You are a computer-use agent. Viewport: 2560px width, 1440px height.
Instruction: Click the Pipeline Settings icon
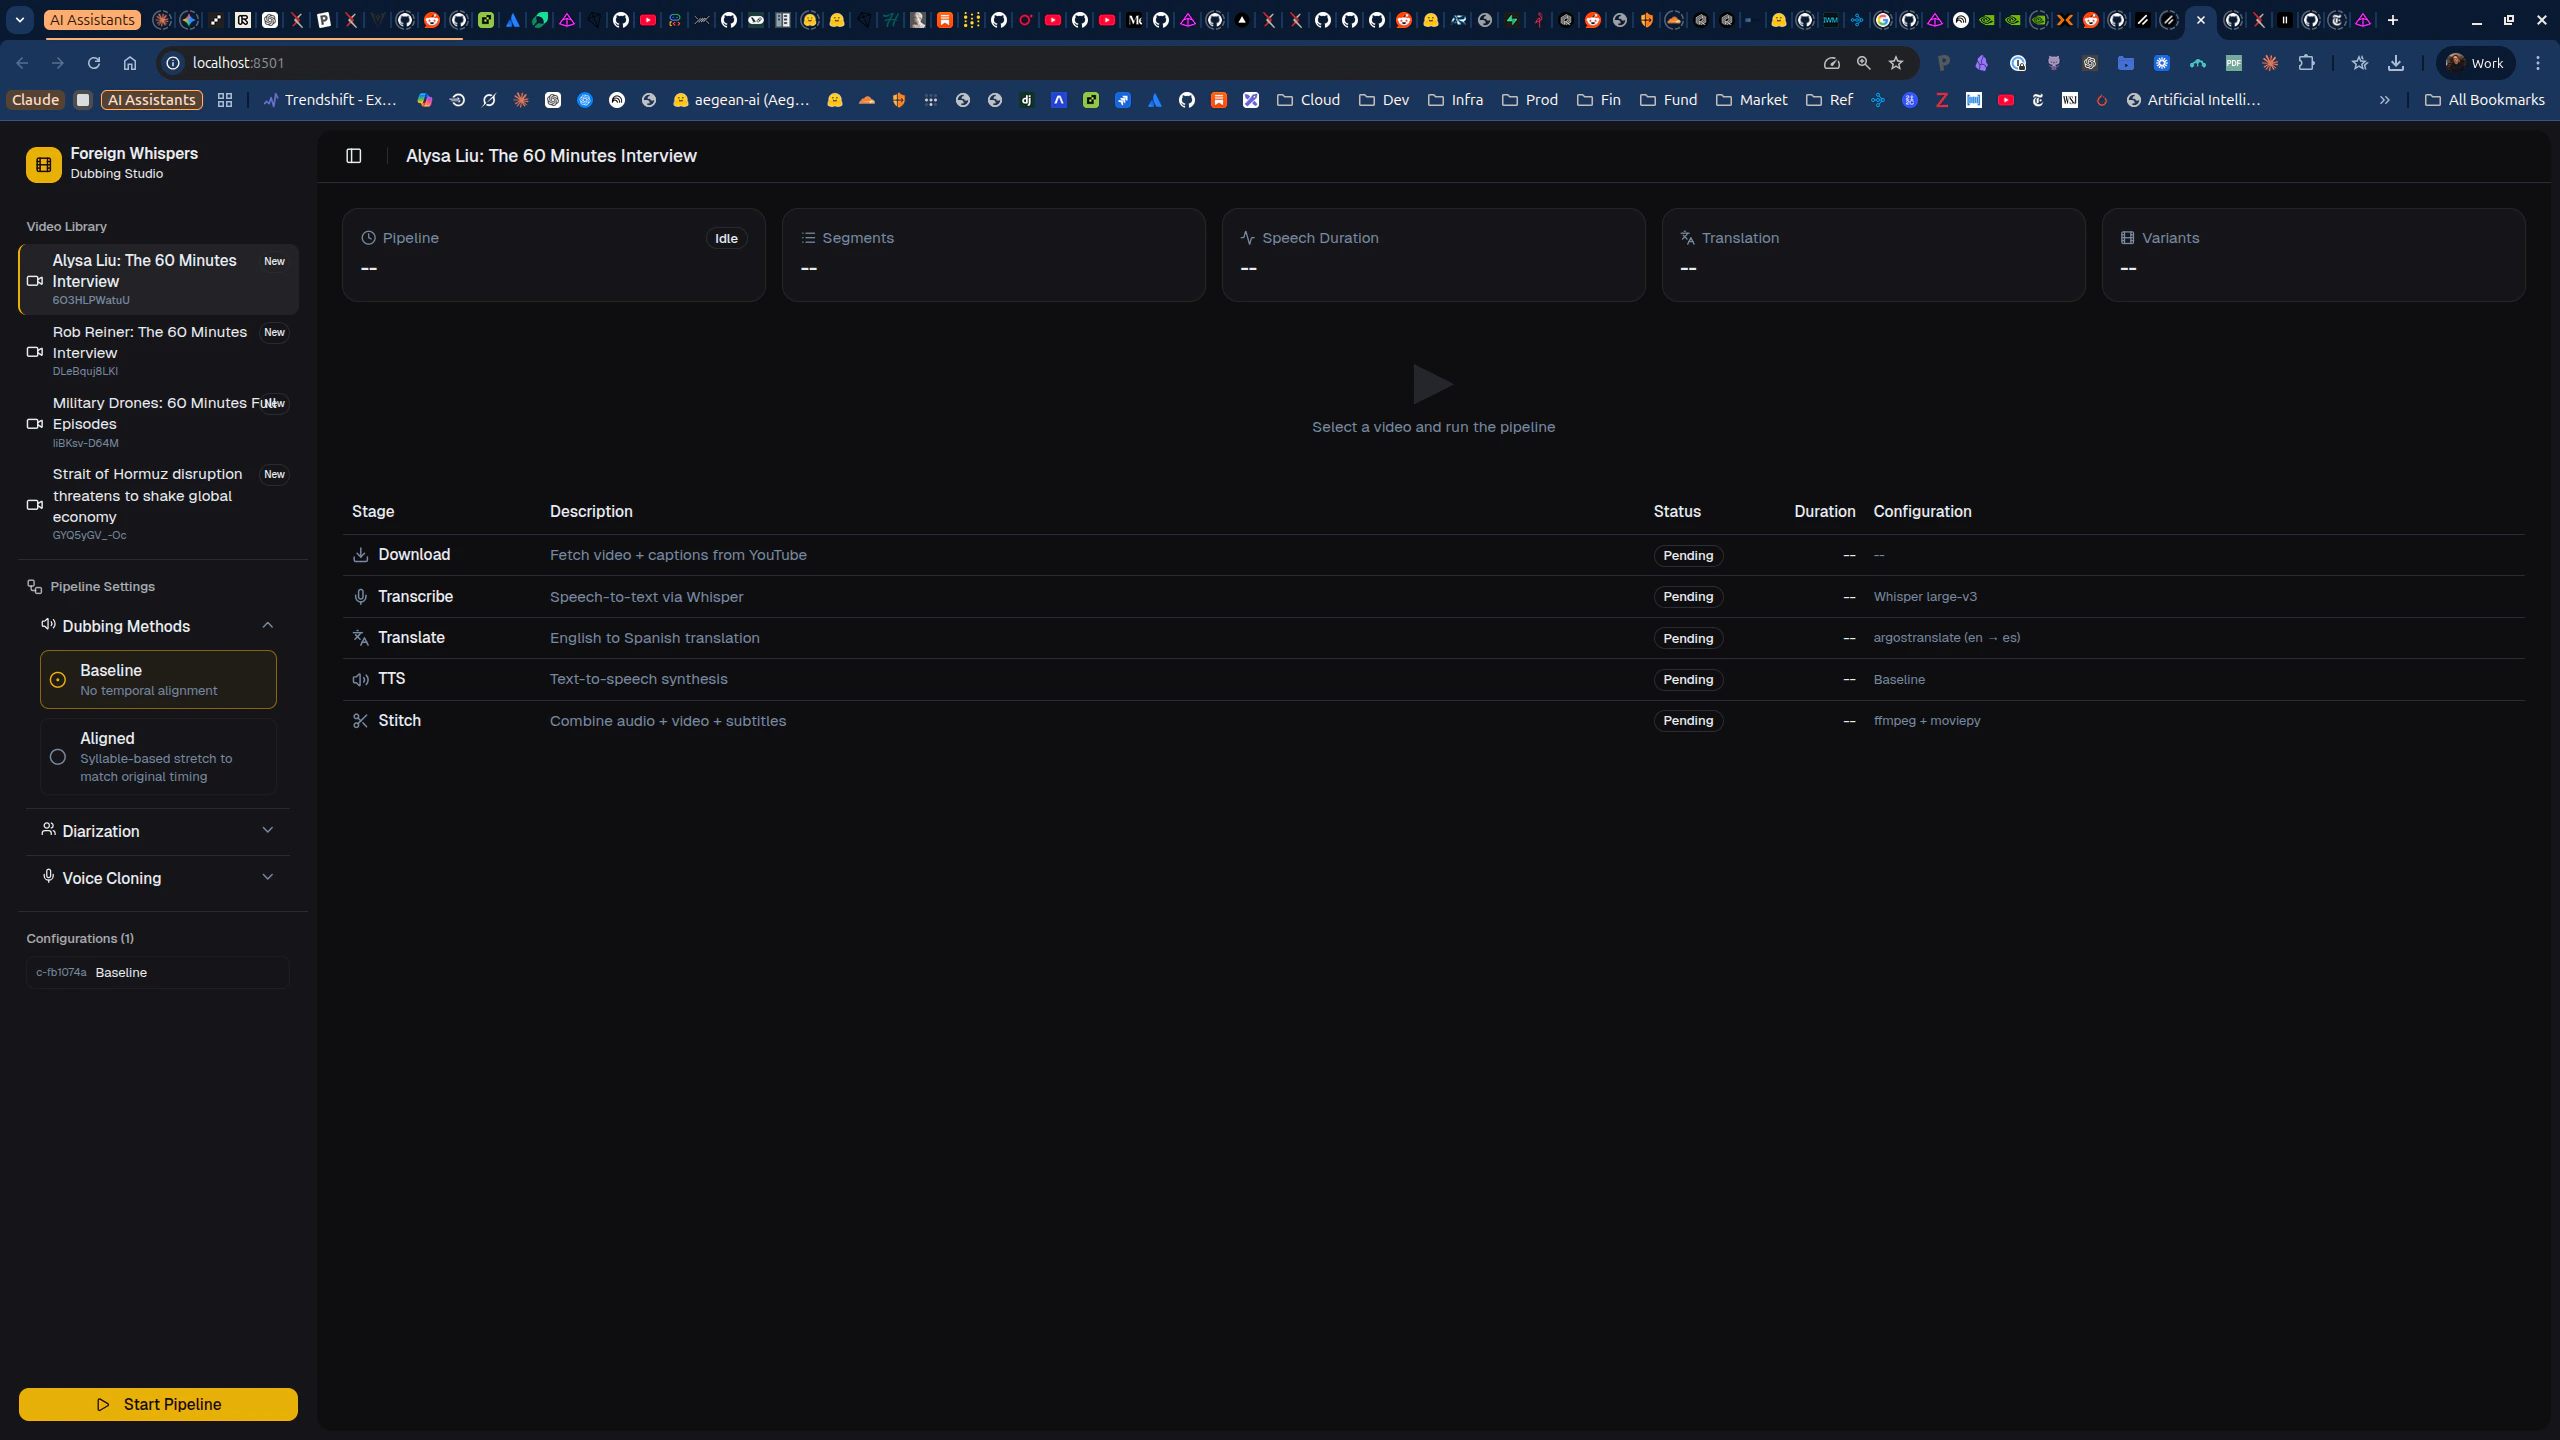(35, 587)
